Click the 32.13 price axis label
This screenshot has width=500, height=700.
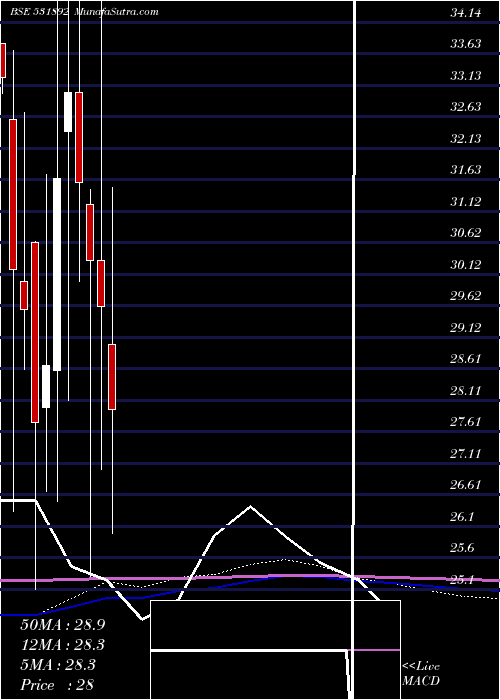(x=466, y=139)
